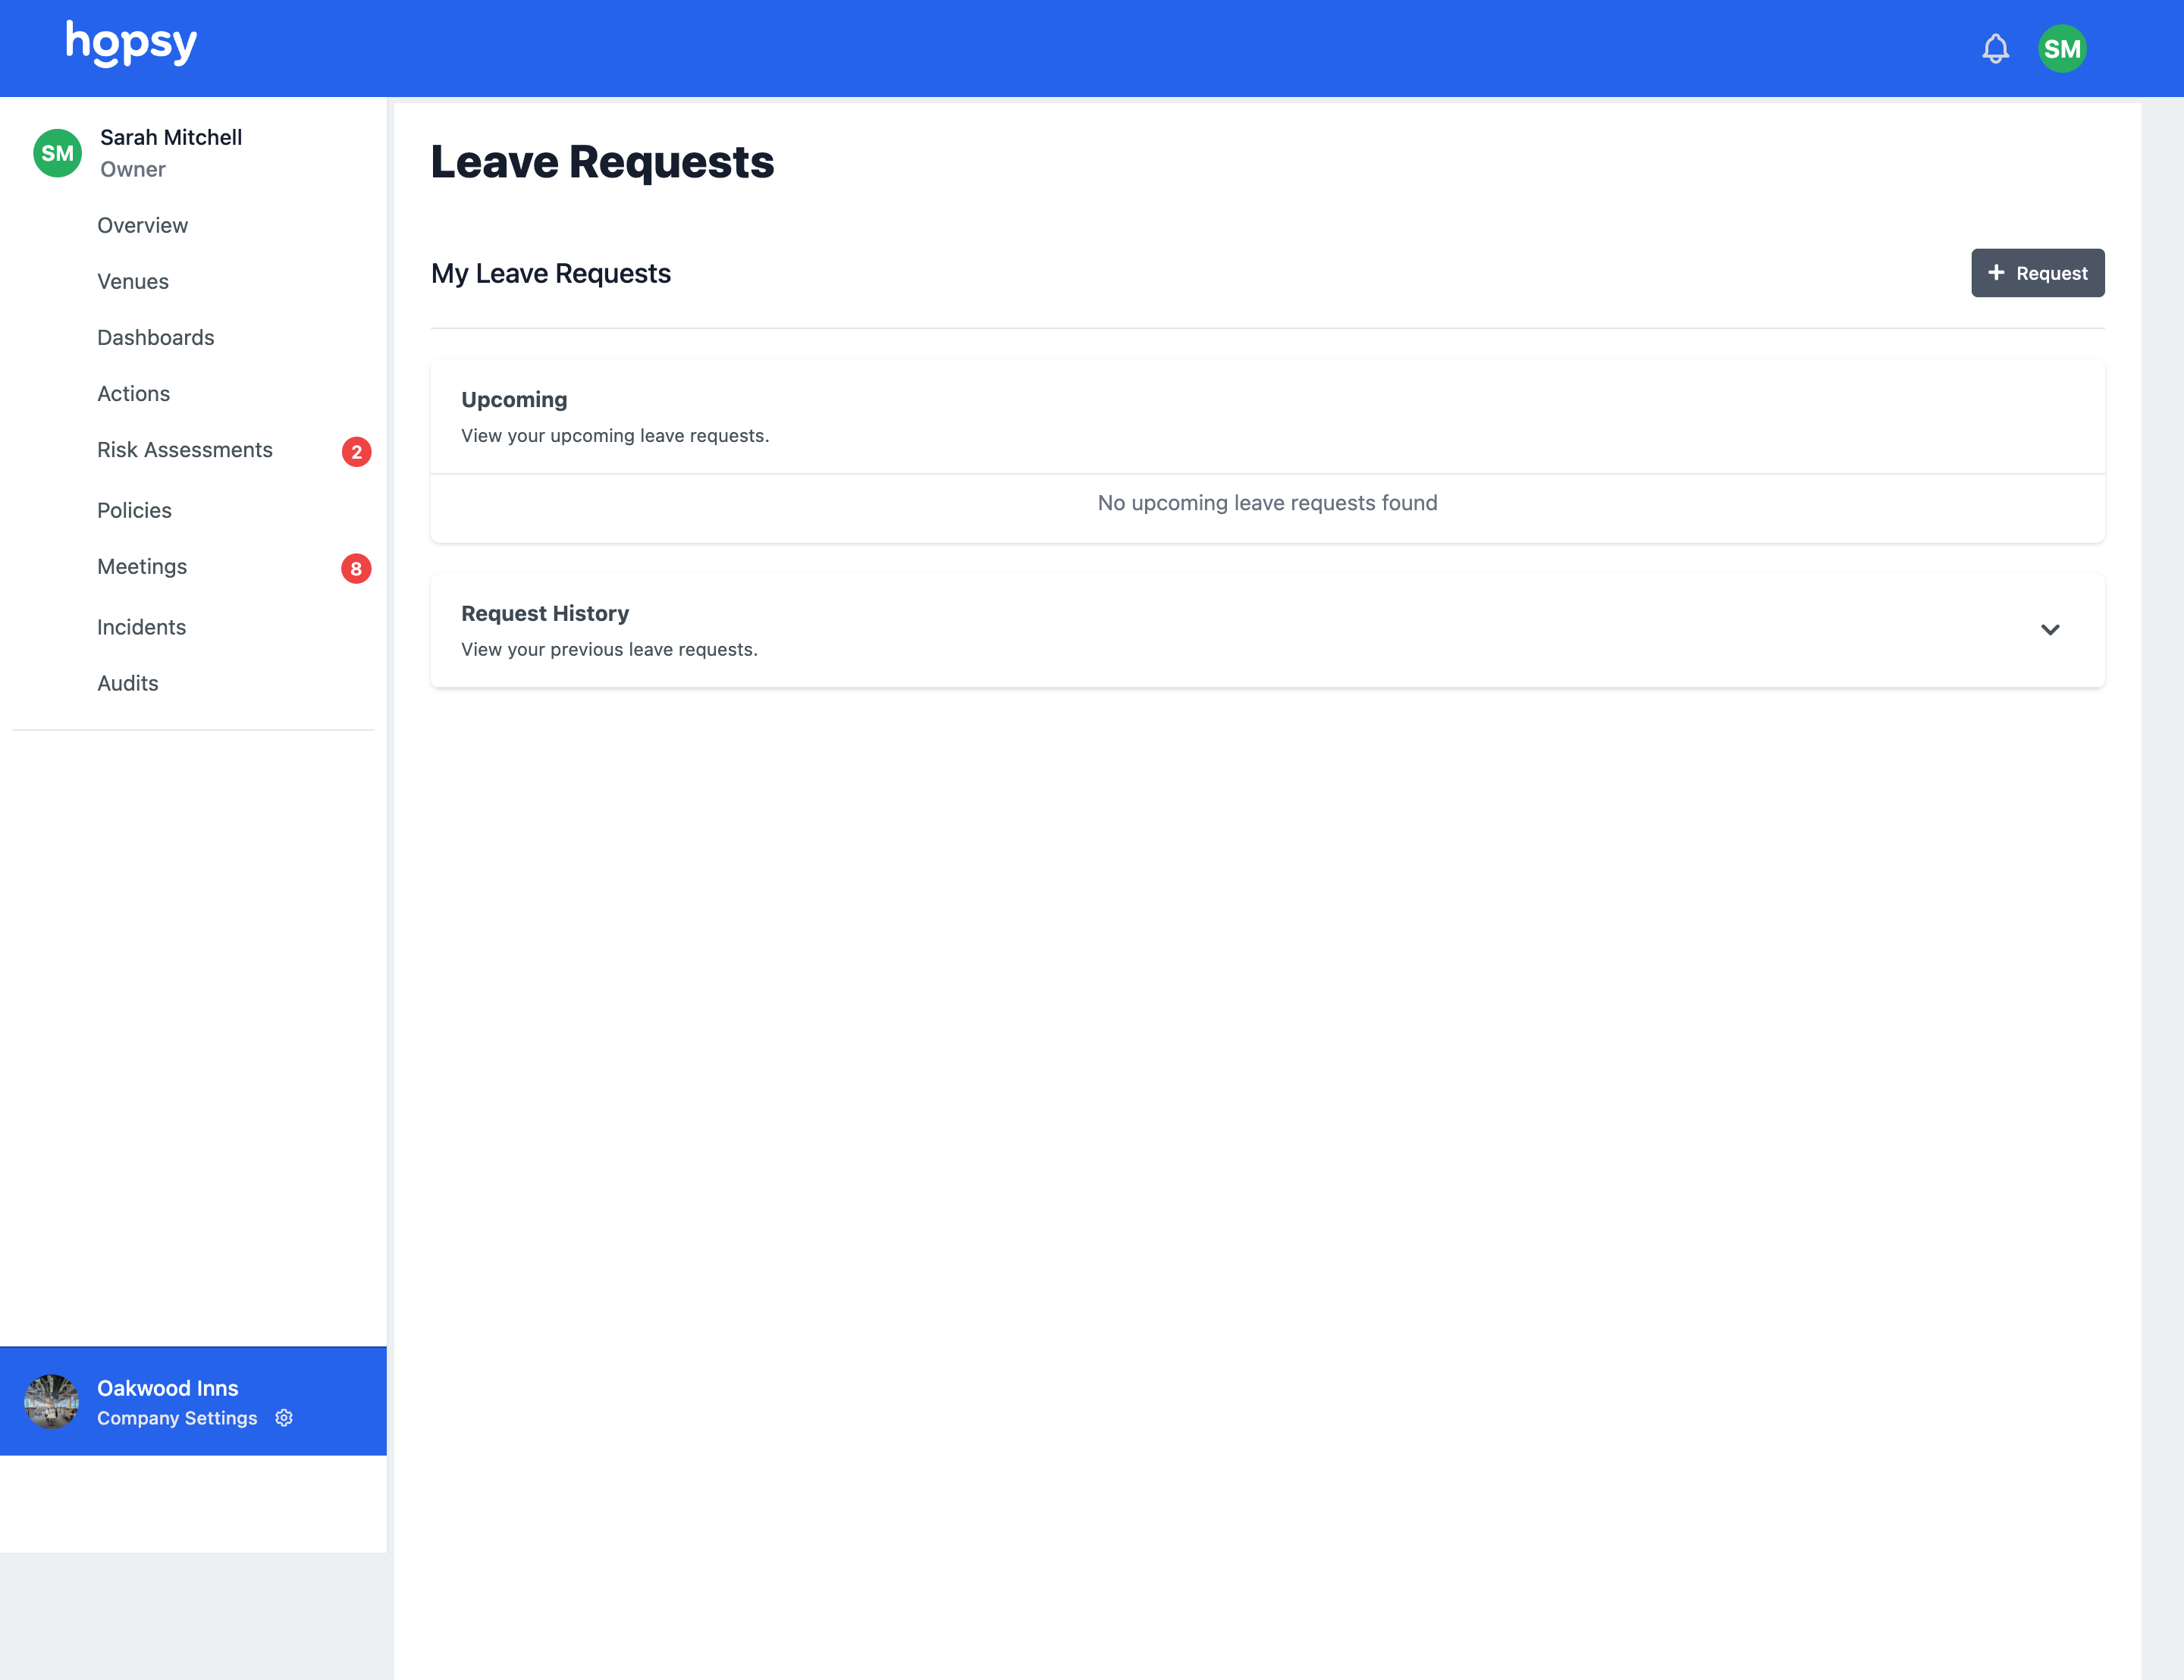Click the Sarah Mitchell name
Screen dimensions: 2184x1680
click(x=171, y=137)
